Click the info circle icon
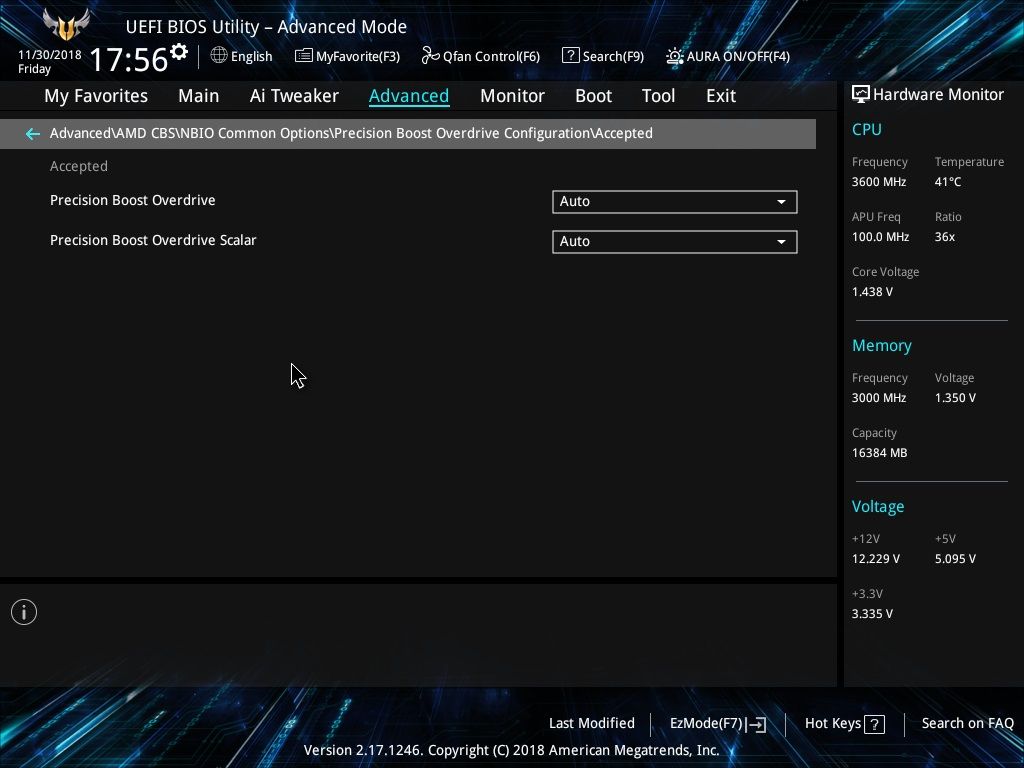The height and width of the screenshot is (768, 1024). click(24, 612)
